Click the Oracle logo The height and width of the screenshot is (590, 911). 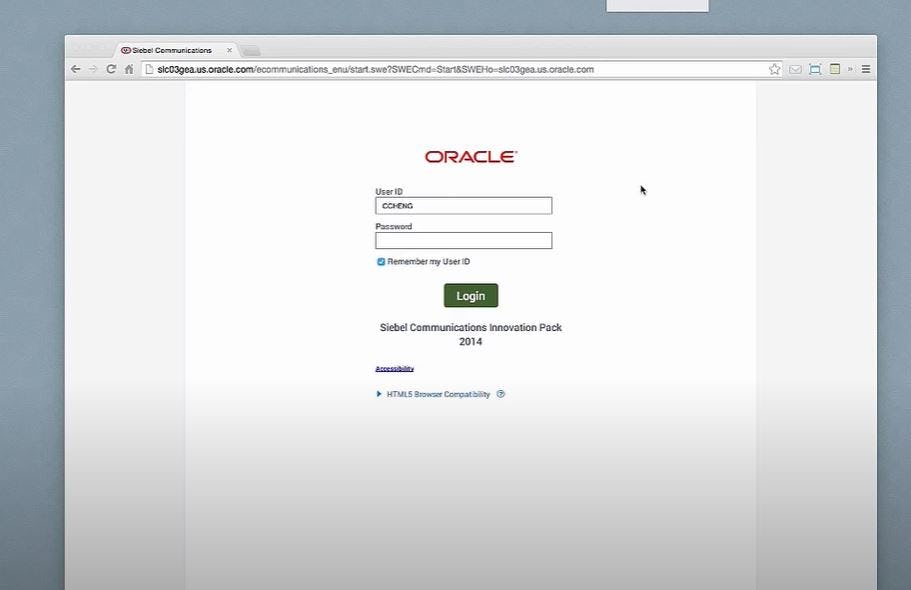[471, 157]
